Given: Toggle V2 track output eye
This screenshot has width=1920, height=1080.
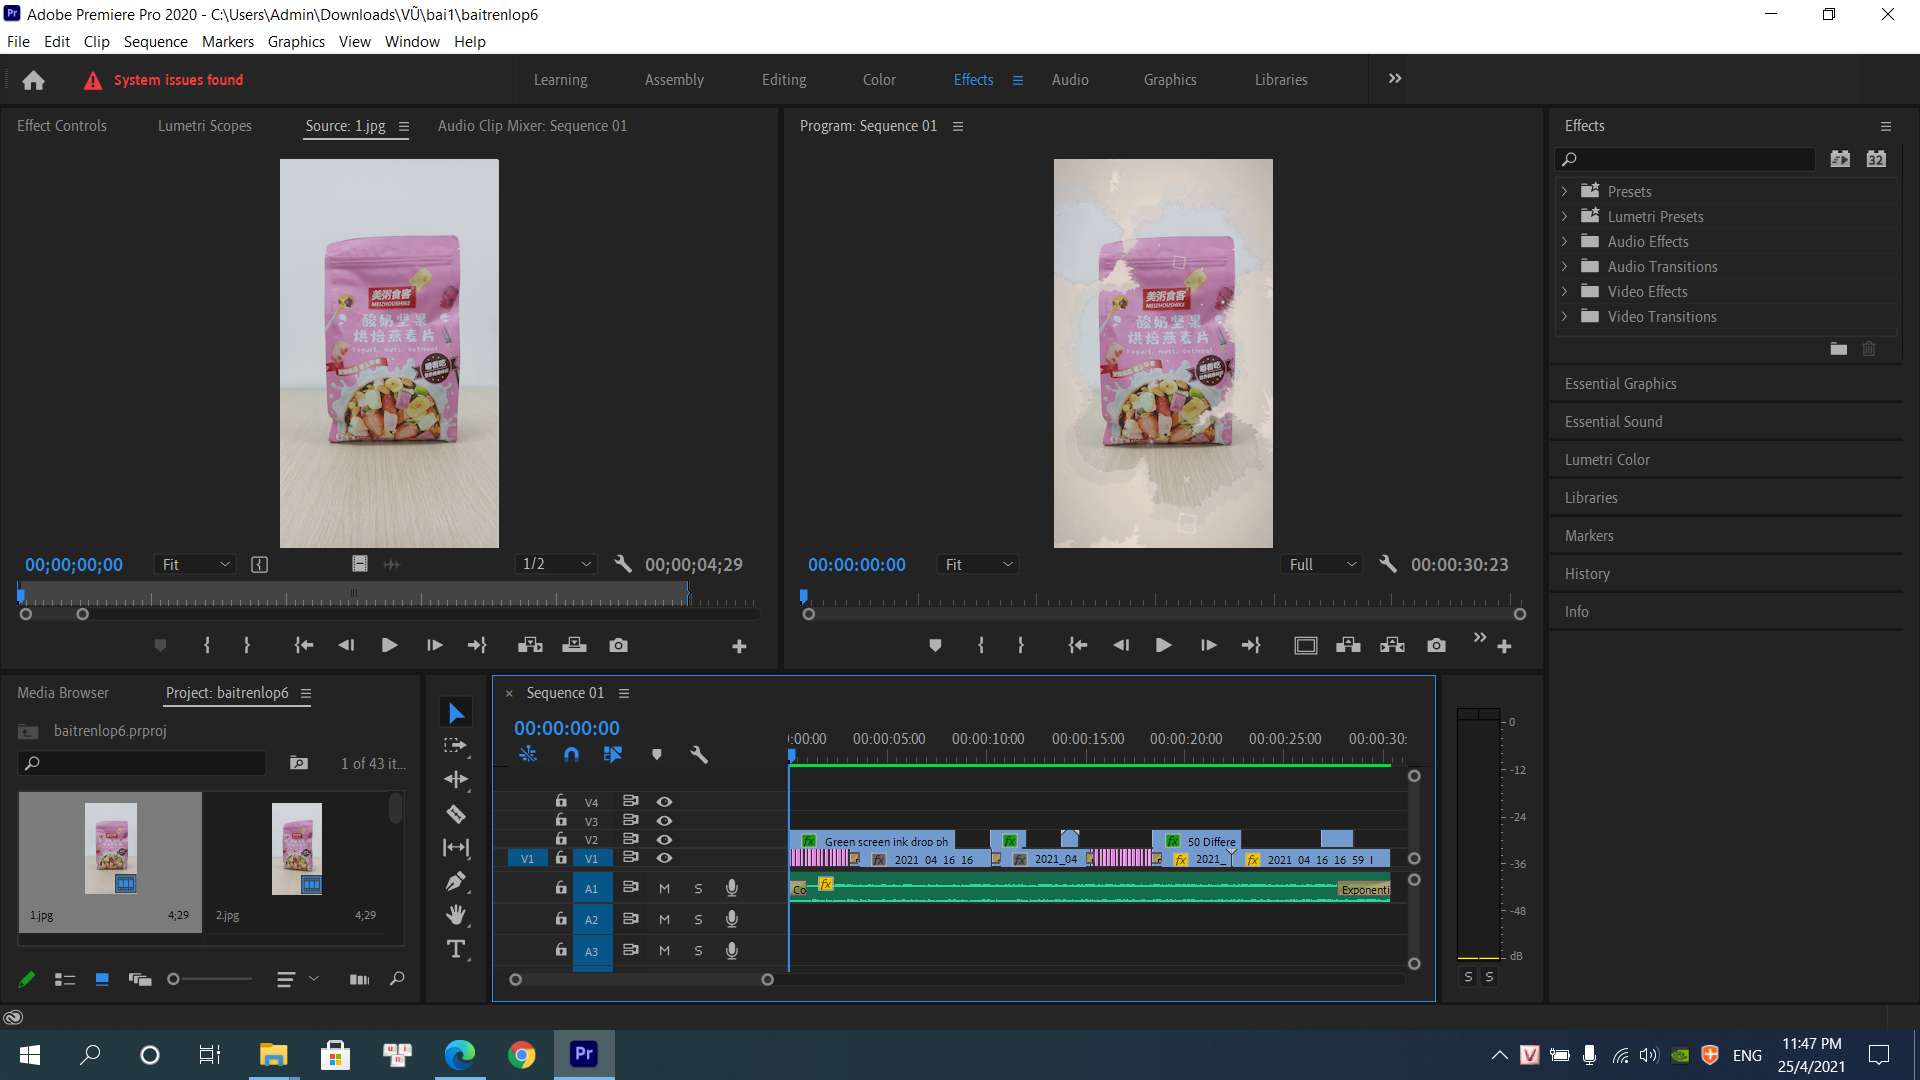Looking at the screenshot, I should click(664, 840).
